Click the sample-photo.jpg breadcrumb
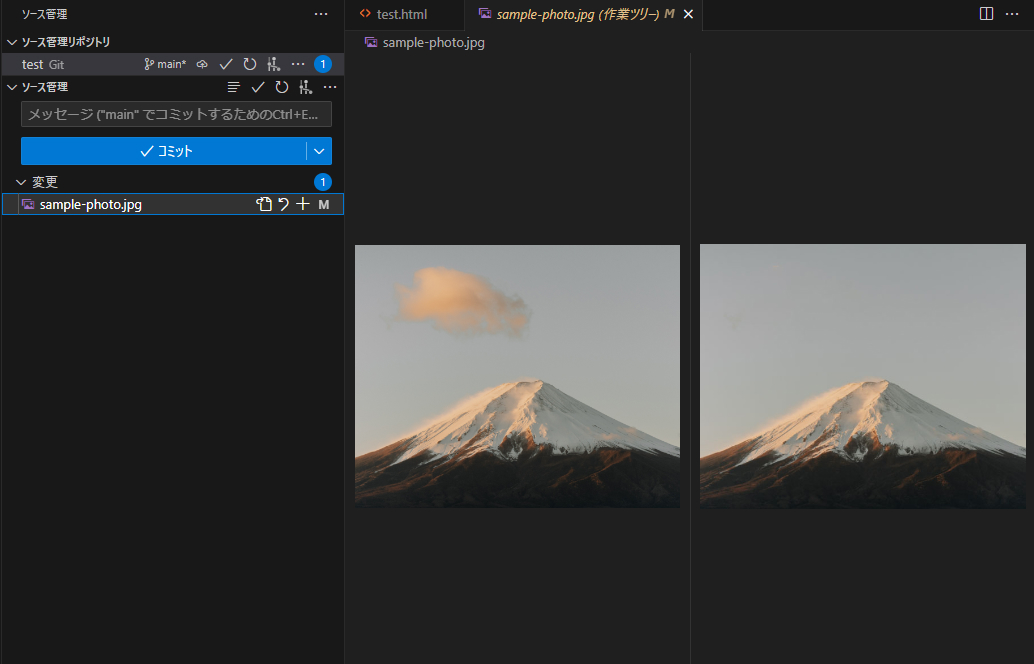Screen dimensions: 1034x664 [433, 43]
